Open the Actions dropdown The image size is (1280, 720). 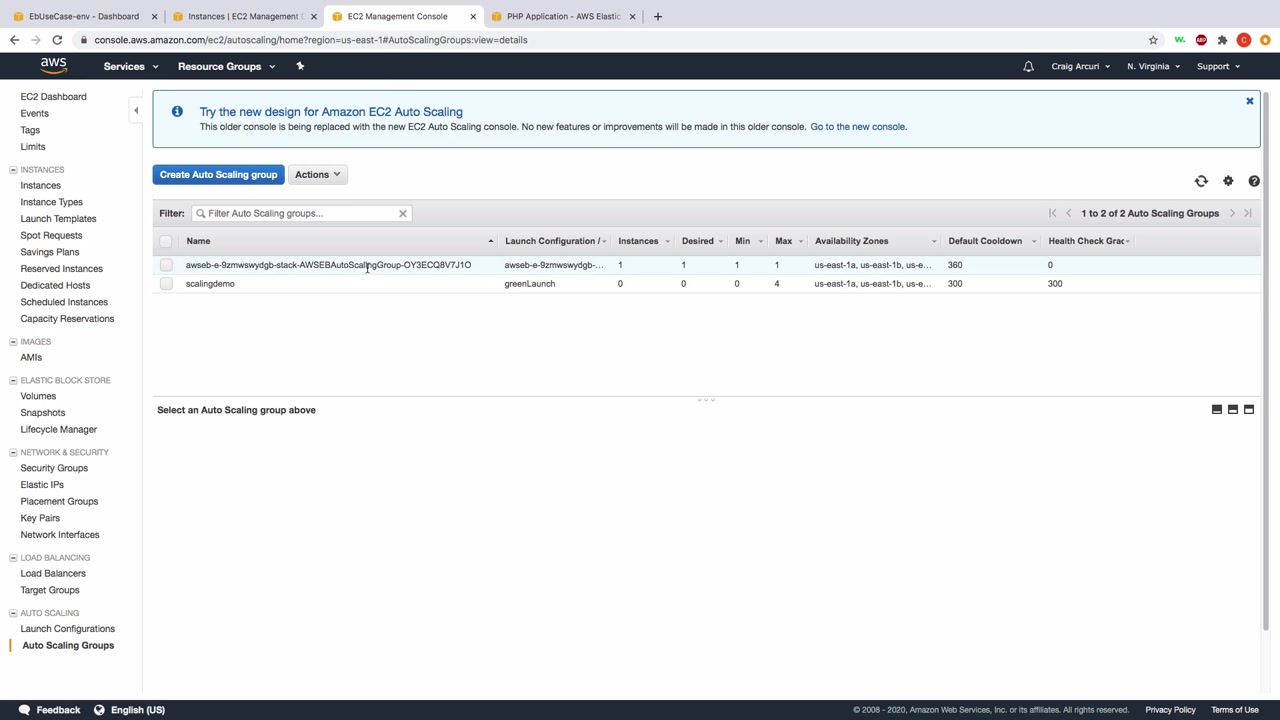point(317,175)
